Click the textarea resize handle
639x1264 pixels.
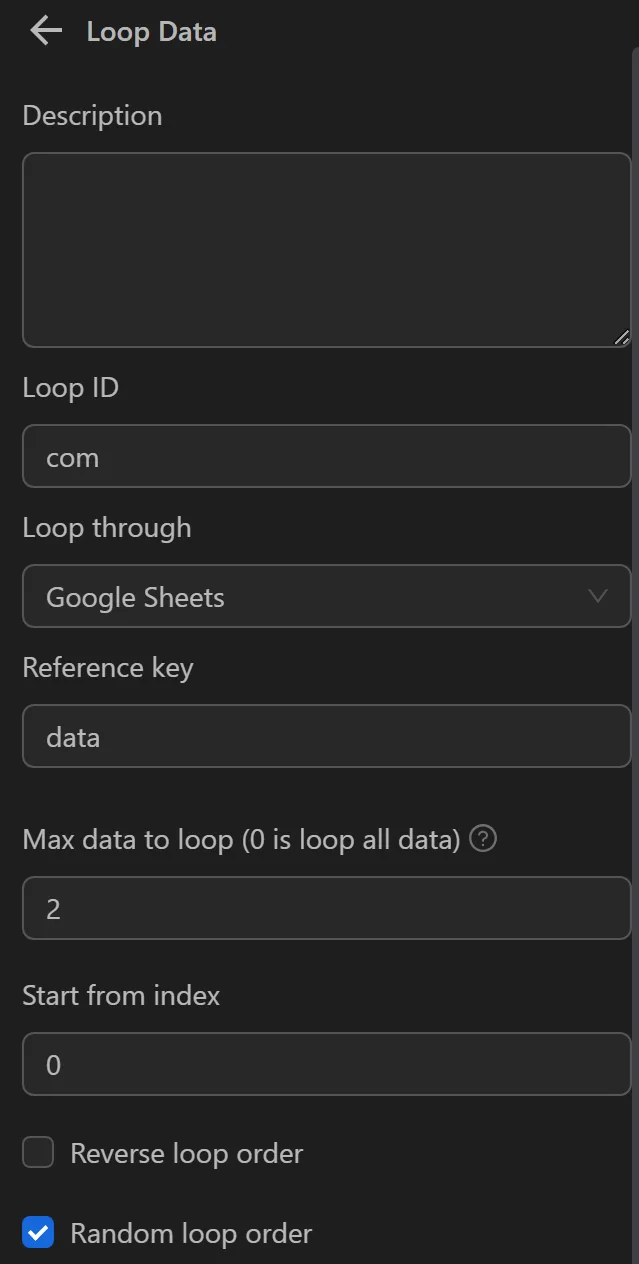click(x=621, y=338)
